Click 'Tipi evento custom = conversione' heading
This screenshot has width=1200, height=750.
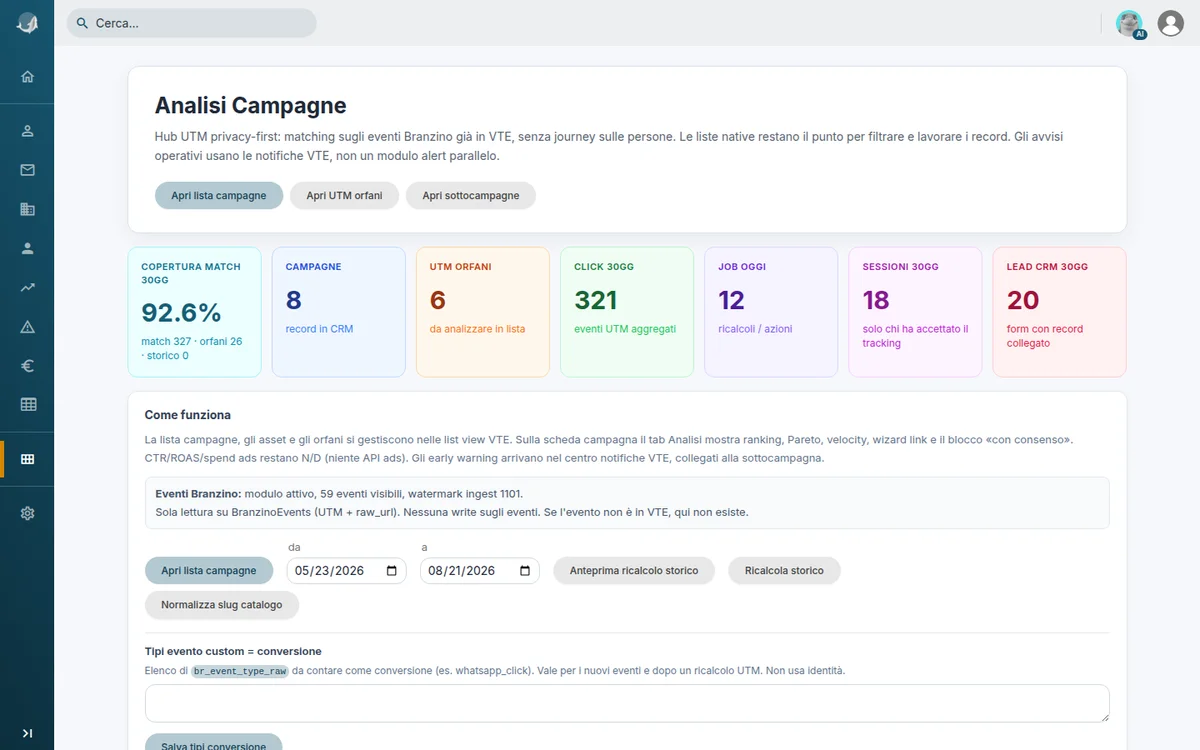(x=233, y=652)
